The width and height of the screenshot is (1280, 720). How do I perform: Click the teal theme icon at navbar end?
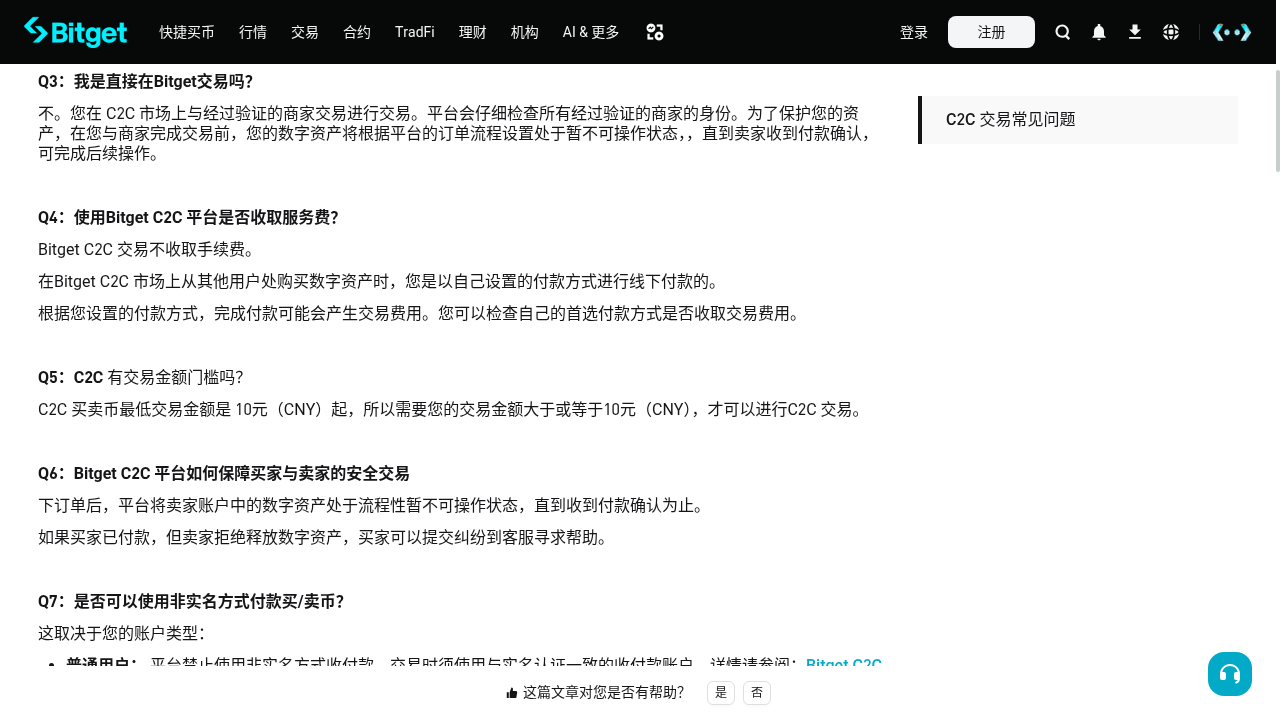(1232, 32)
